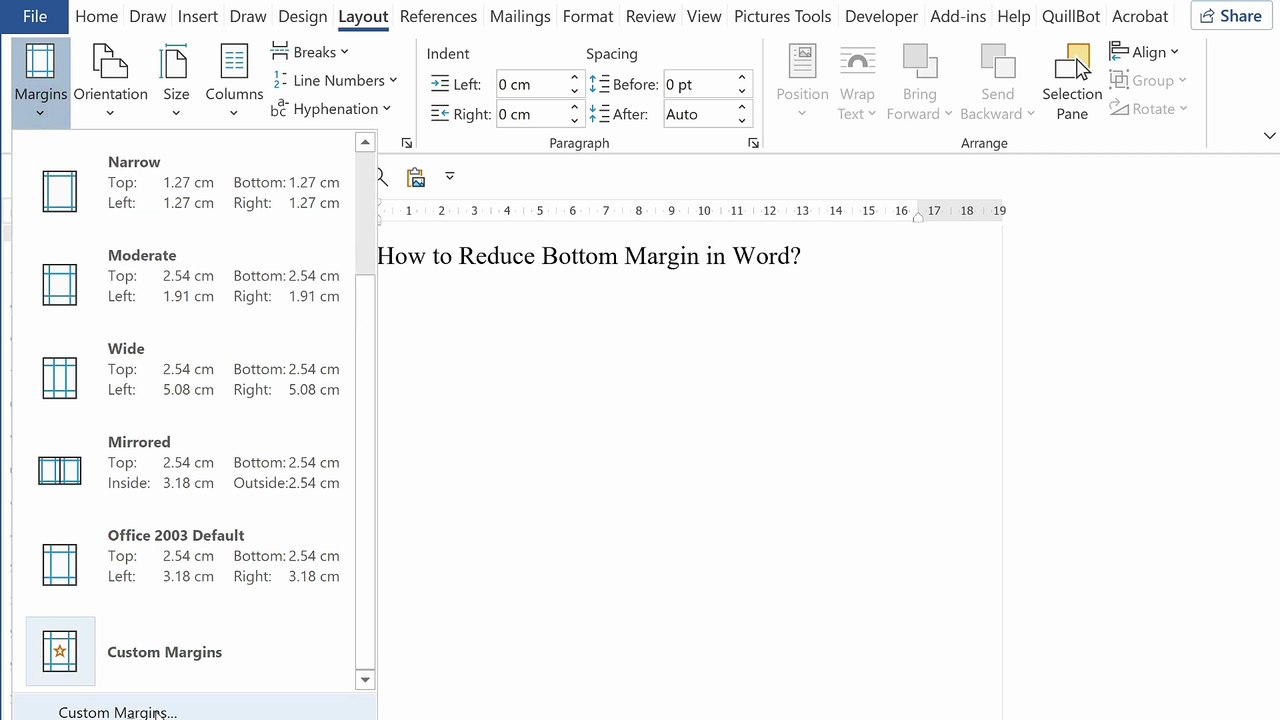Viewport: 1280px width, 720px height.
Task: Open the Orientation menu
Action: [x=110, y=83]
